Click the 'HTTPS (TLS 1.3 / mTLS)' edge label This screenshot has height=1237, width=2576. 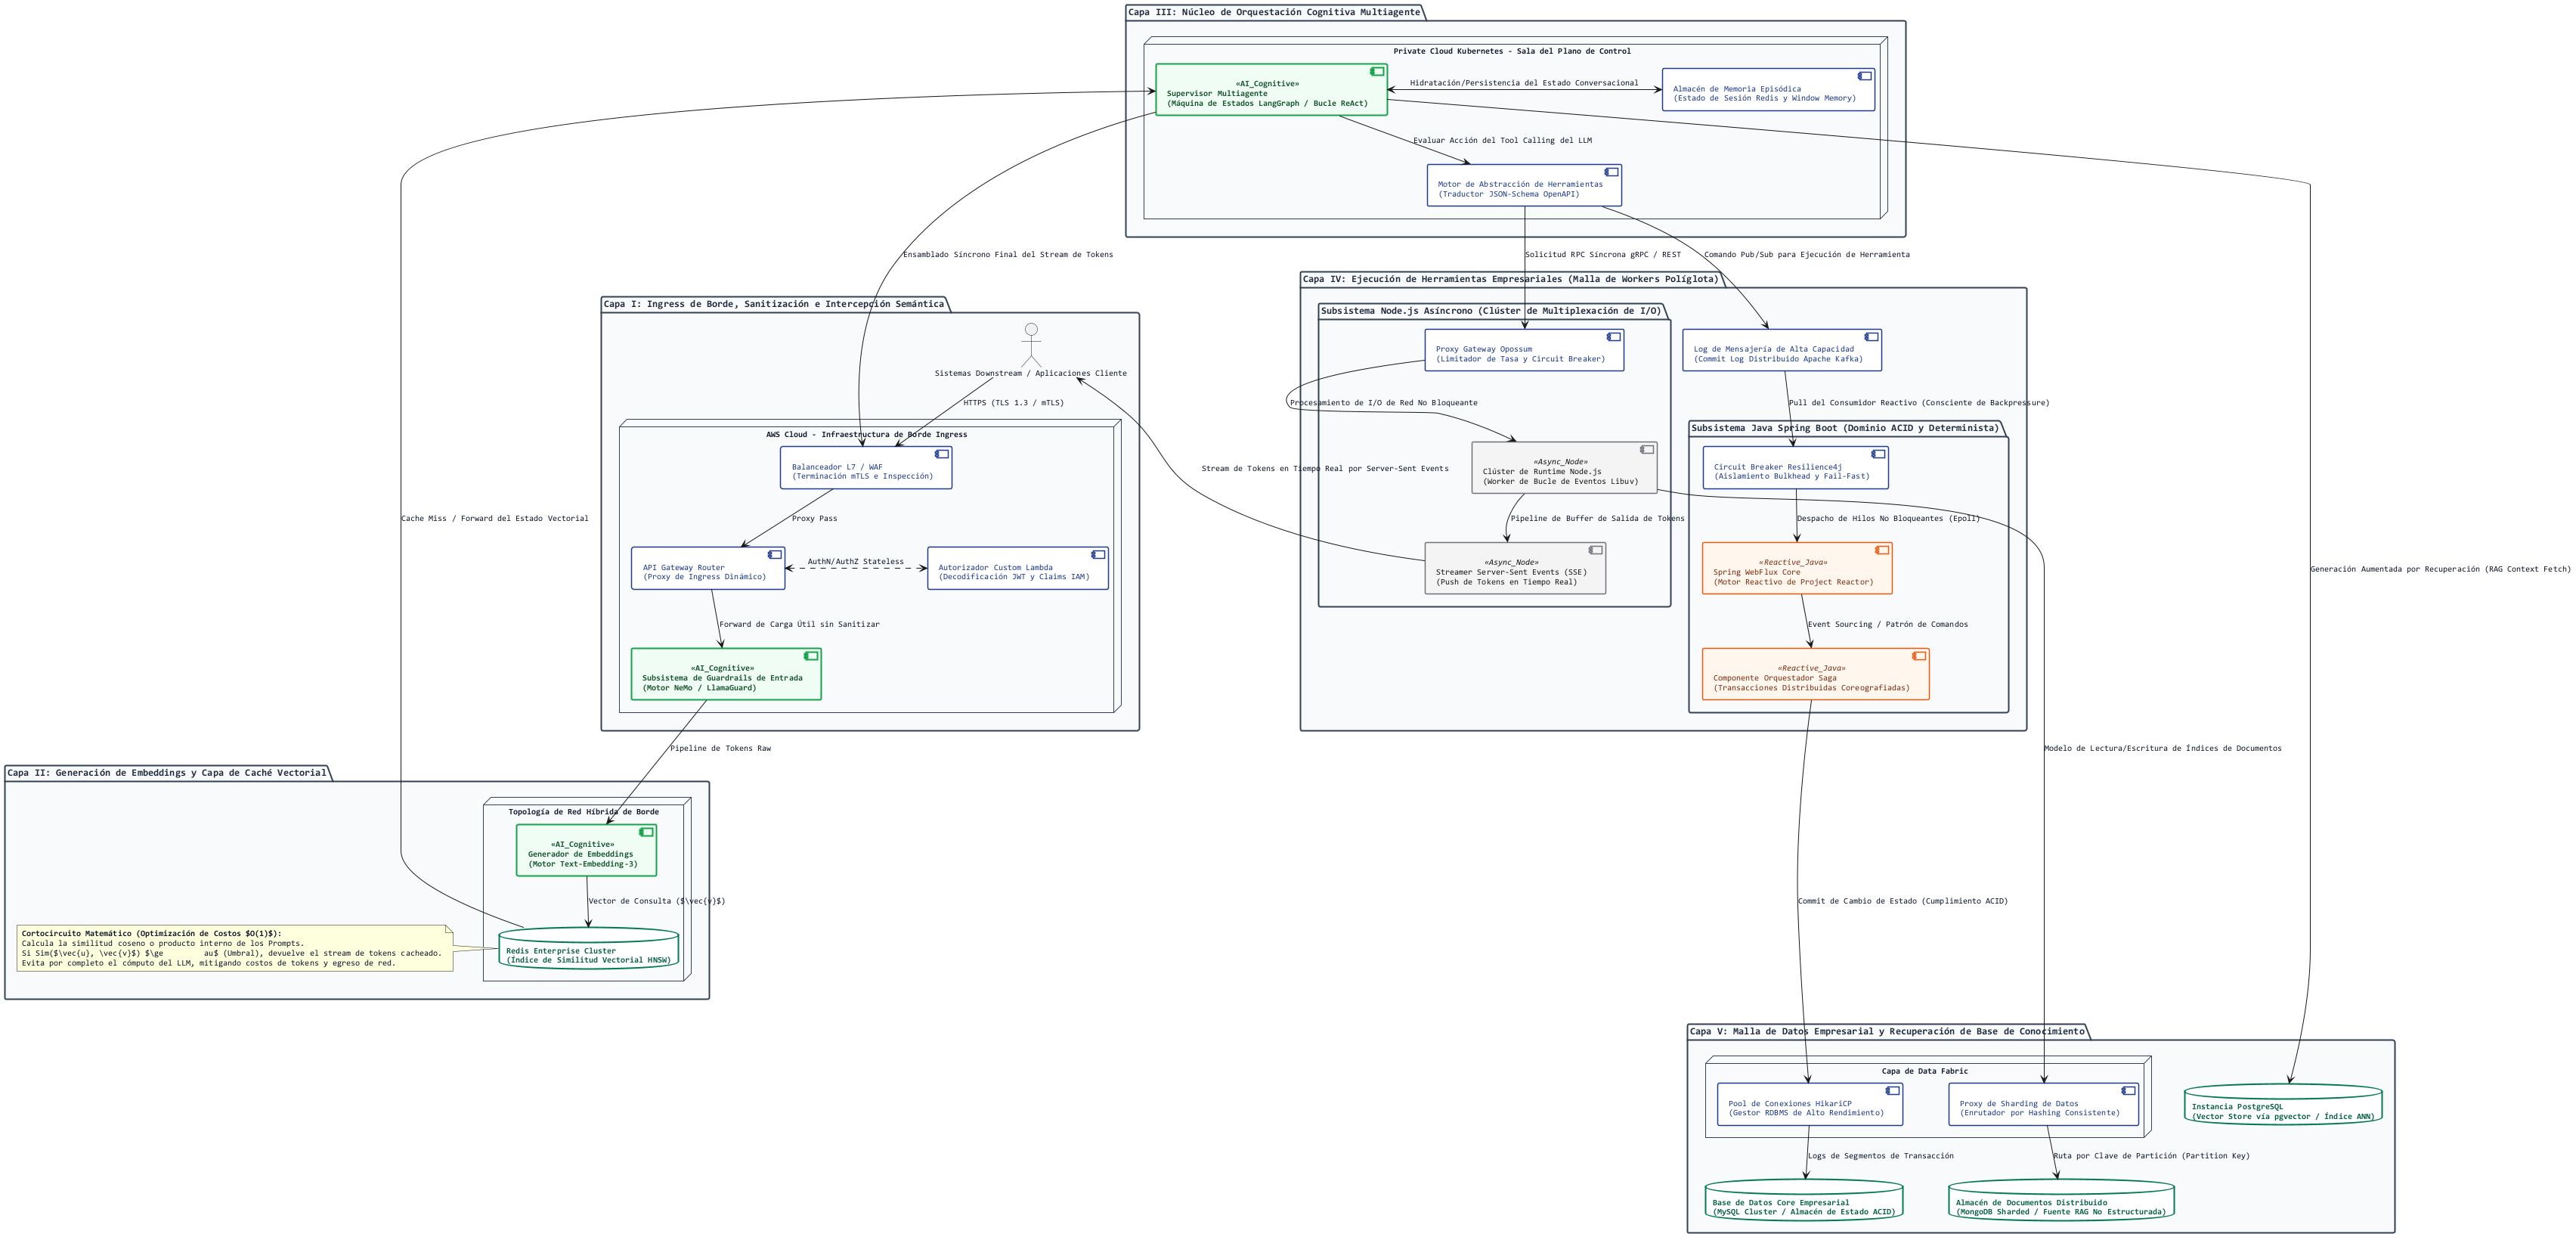(x=1013, y=403)
